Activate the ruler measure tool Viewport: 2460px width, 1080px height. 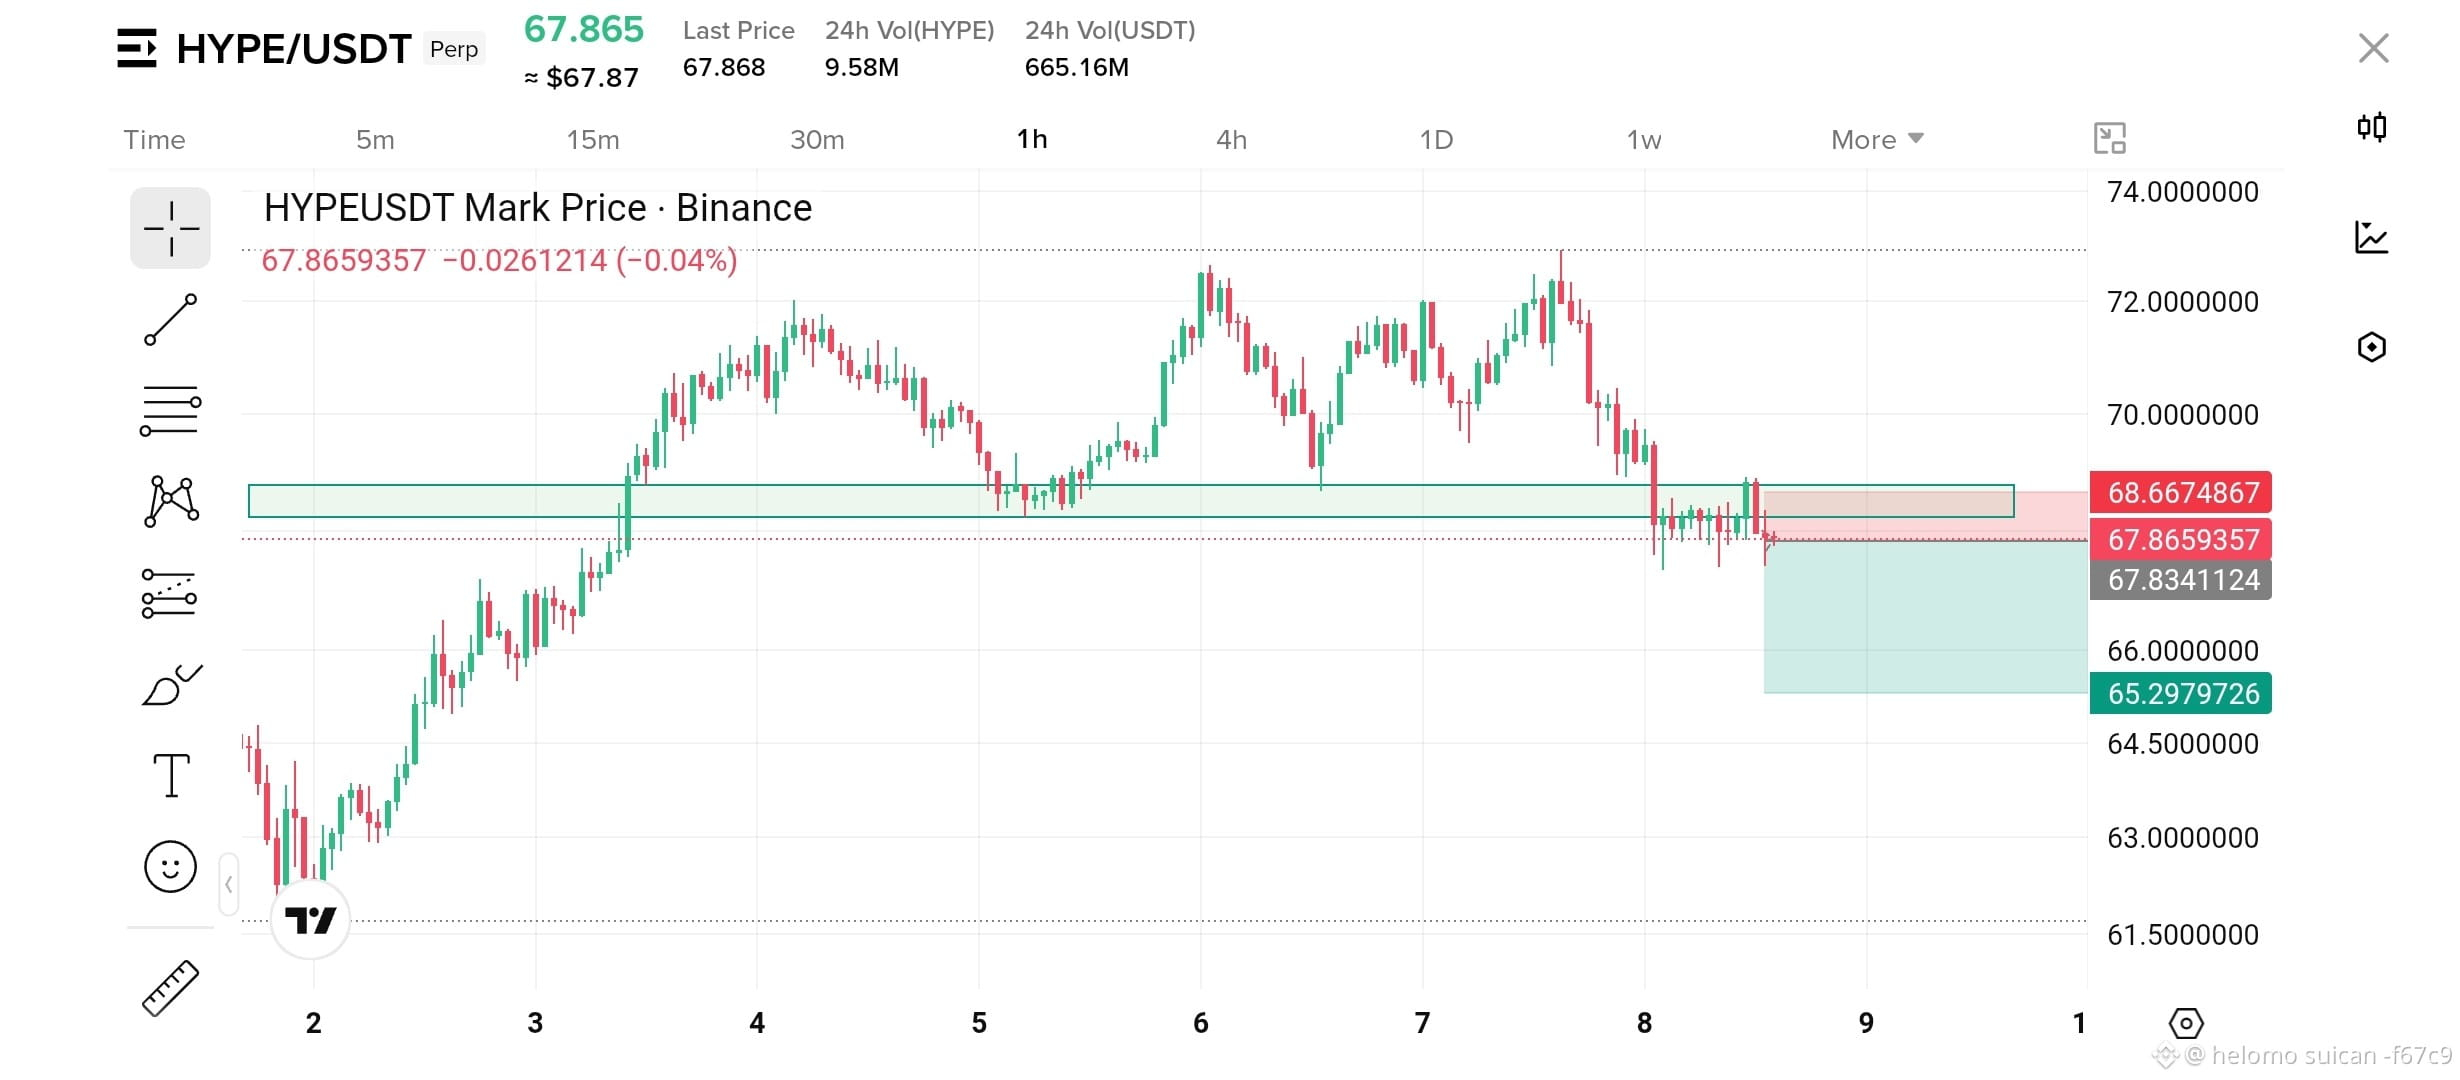(170, 988)
